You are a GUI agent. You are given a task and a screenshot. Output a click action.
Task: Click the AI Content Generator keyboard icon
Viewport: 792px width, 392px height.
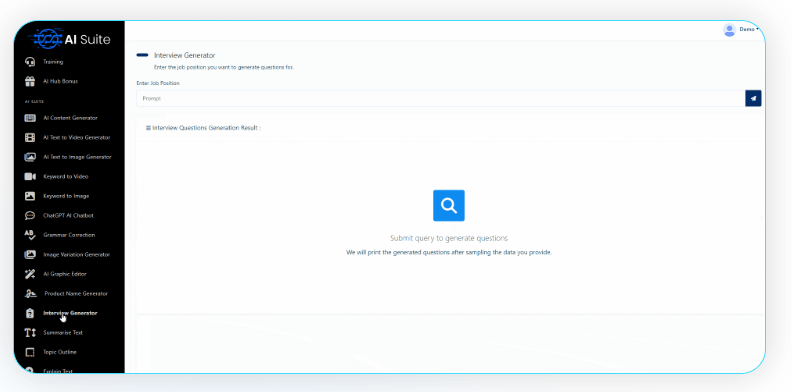tap(30, 118)
